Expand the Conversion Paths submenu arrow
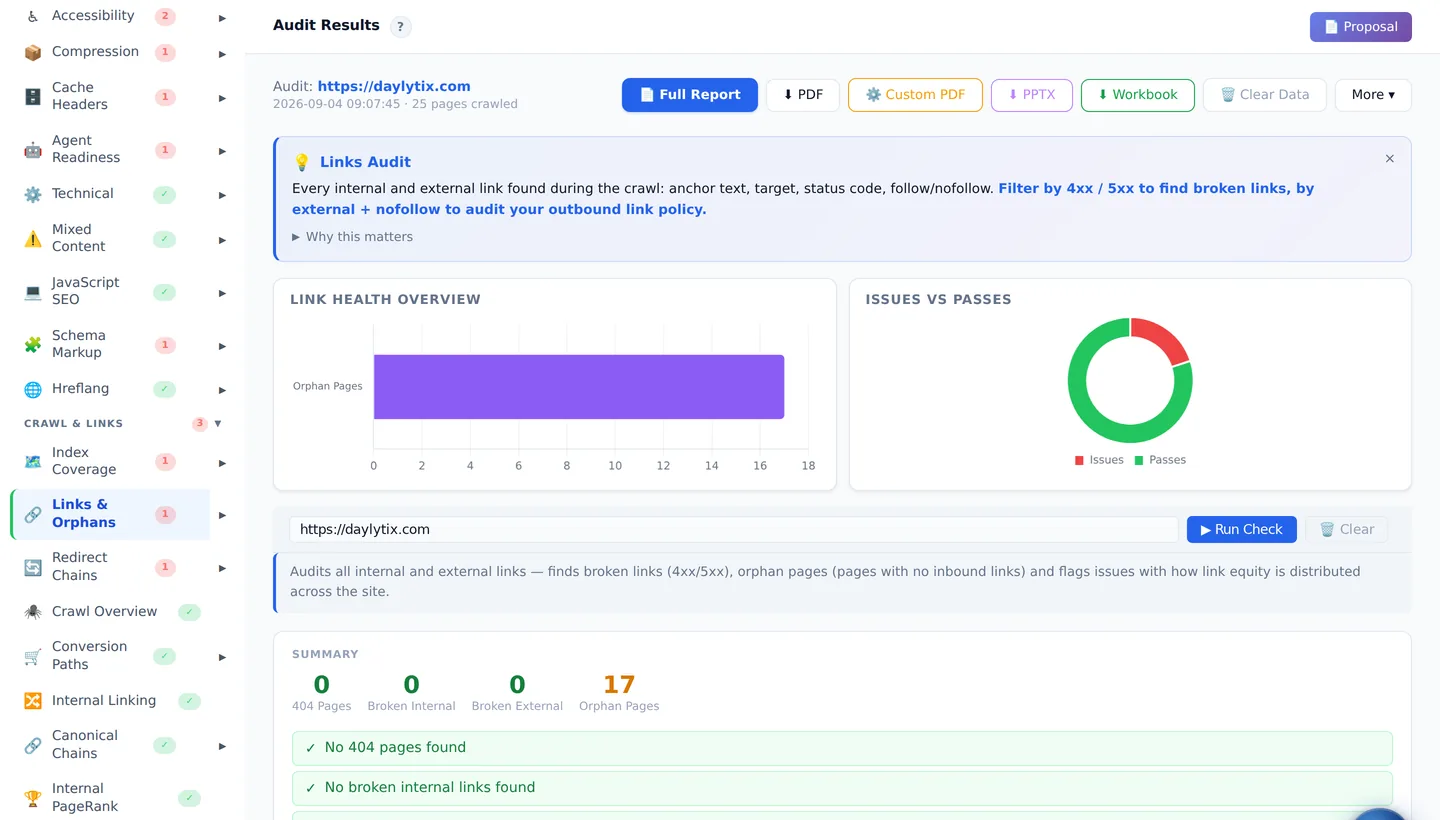 click(222, 657)
